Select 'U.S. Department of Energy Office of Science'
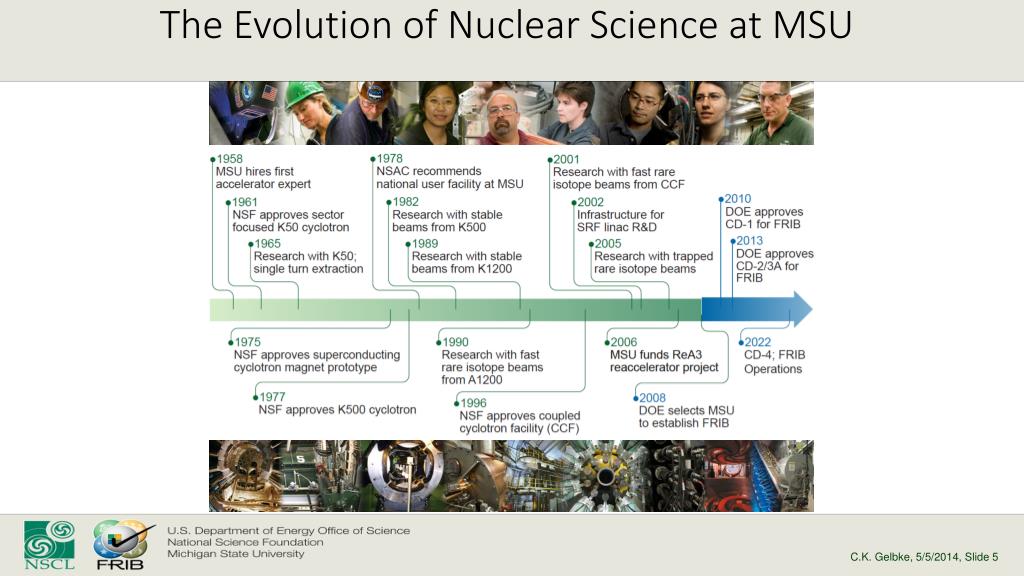 click(289, 531)
